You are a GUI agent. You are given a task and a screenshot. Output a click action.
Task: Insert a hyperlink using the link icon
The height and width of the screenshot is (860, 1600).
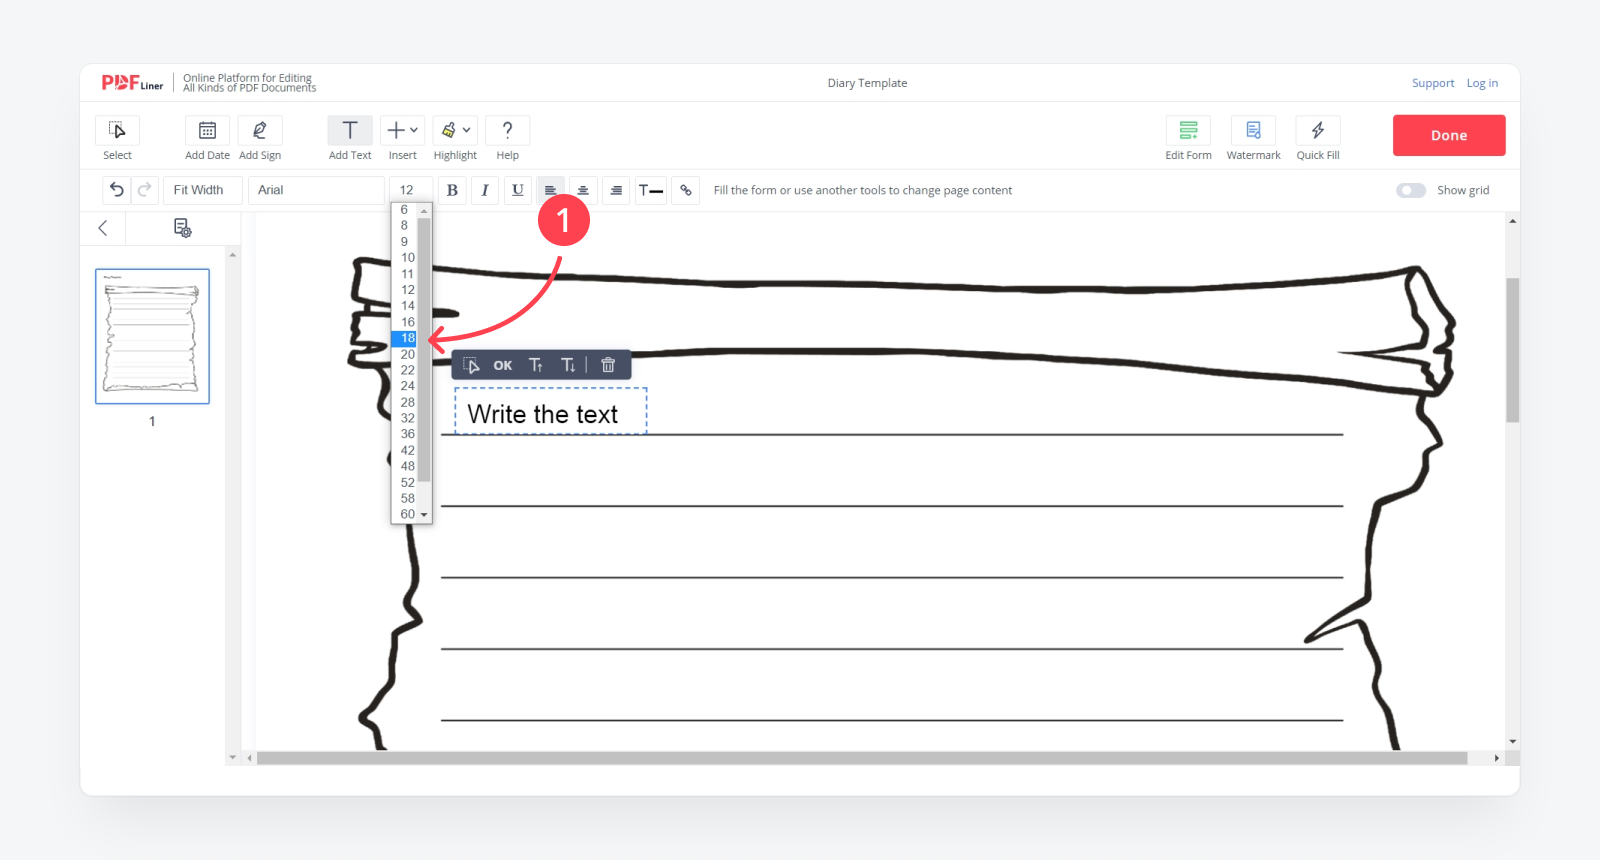click(686, 190)
